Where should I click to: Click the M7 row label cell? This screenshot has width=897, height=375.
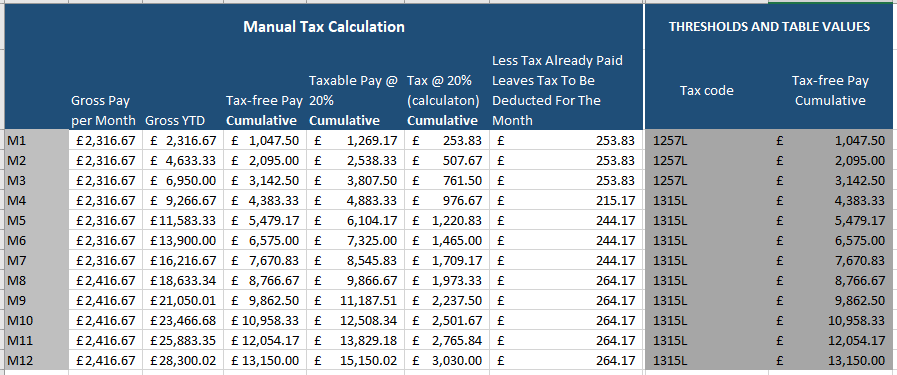point(37,261)
